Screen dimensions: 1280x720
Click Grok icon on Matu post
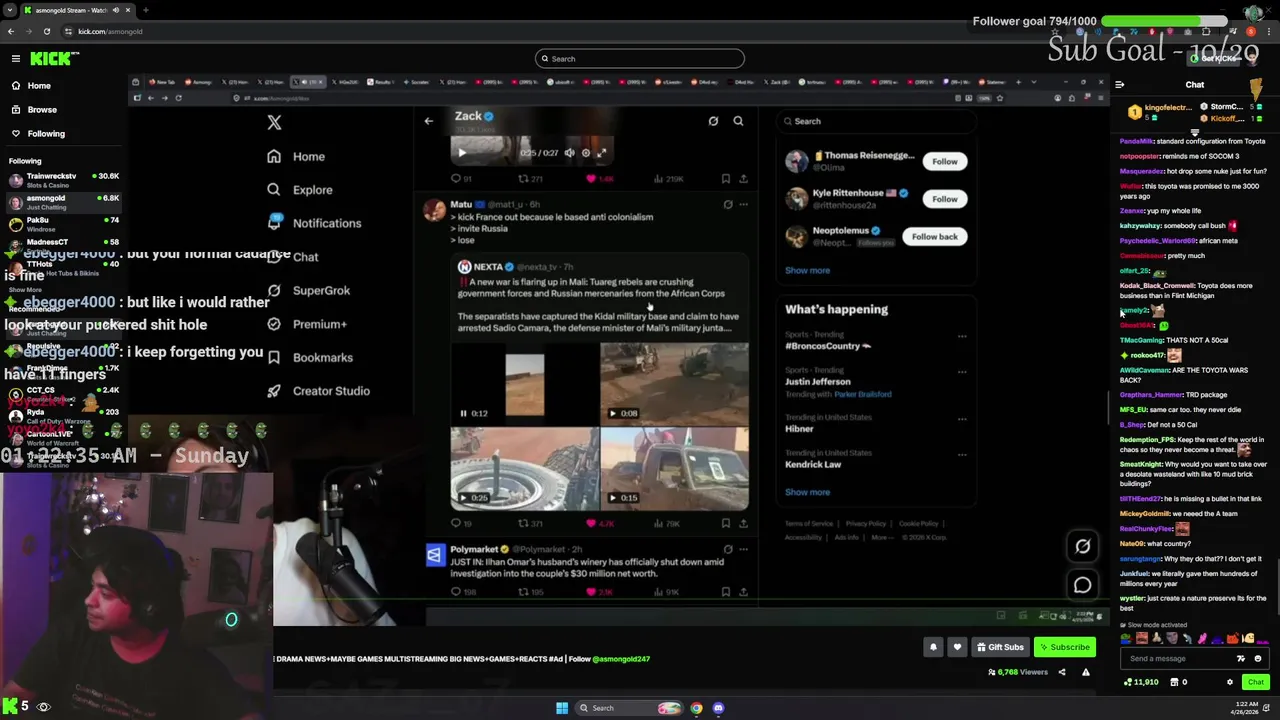click(727, 205)
